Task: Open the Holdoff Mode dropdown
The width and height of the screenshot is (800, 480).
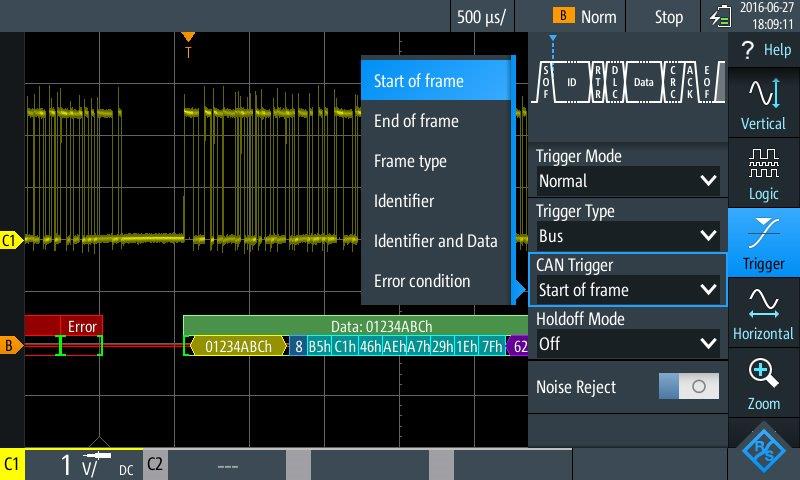Action: 627,343
